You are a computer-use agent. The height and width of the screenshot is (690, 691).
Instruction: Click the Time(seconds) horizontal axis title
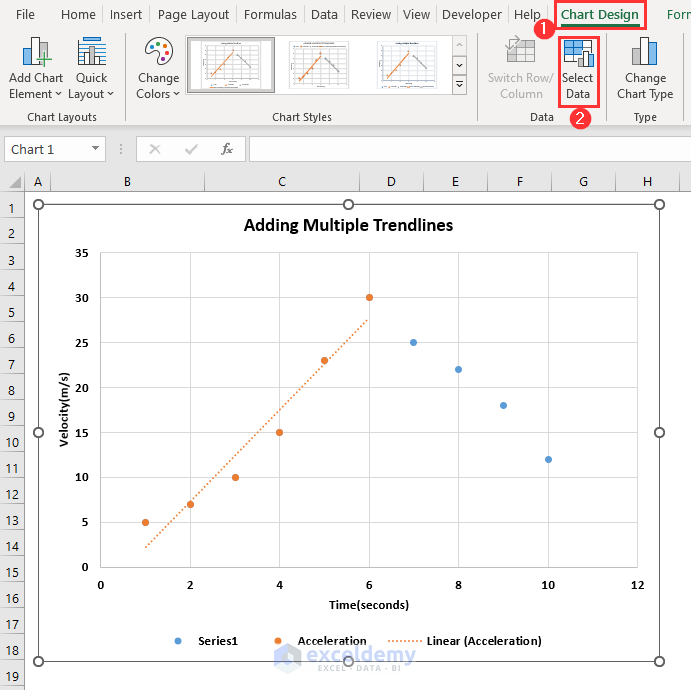[369, 605]
